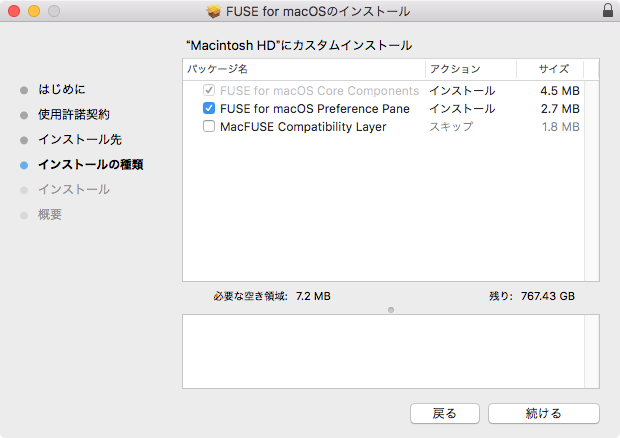Click the 1.8 MB size value
Image resolution: width=620 pixels, height=438 pixels.
(560, 127)
